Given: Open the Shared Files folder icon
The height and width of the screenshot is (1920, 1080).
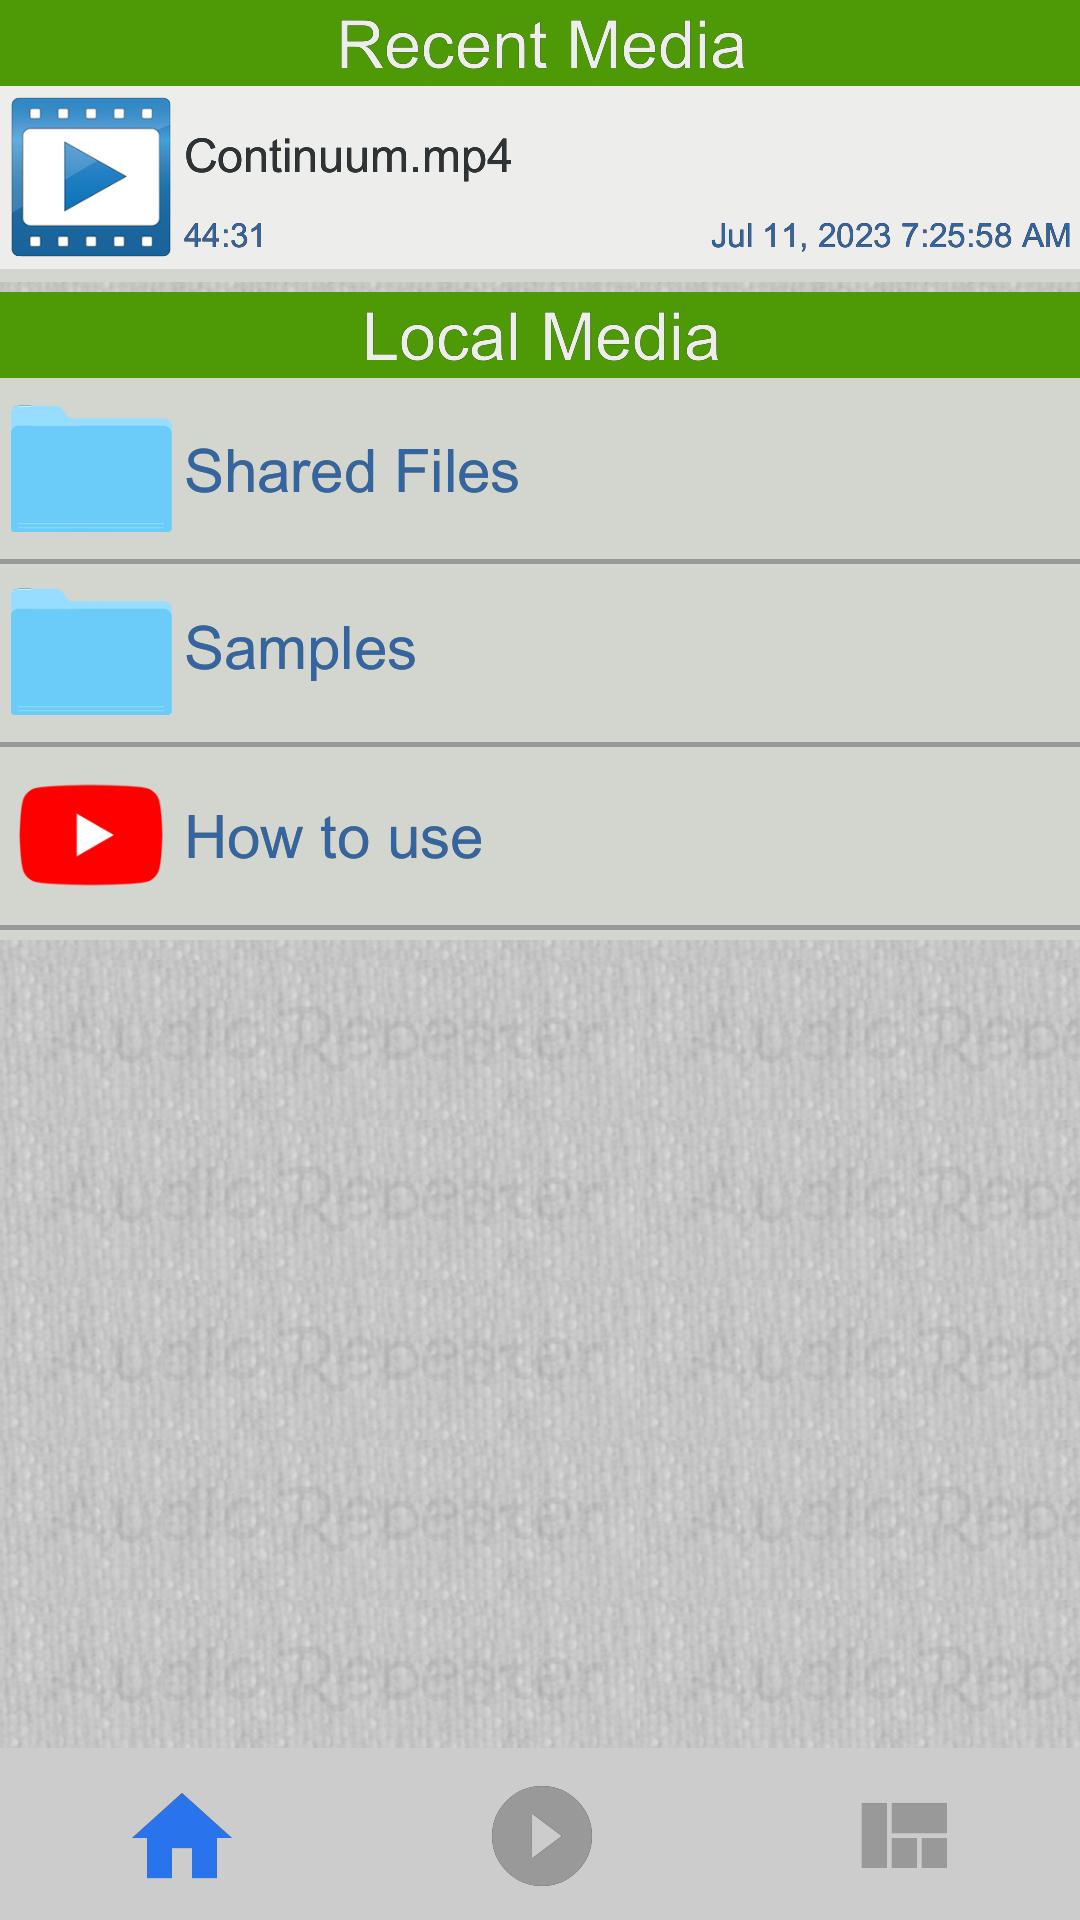Looking at the screenshot, I should [x=91, y=469].
